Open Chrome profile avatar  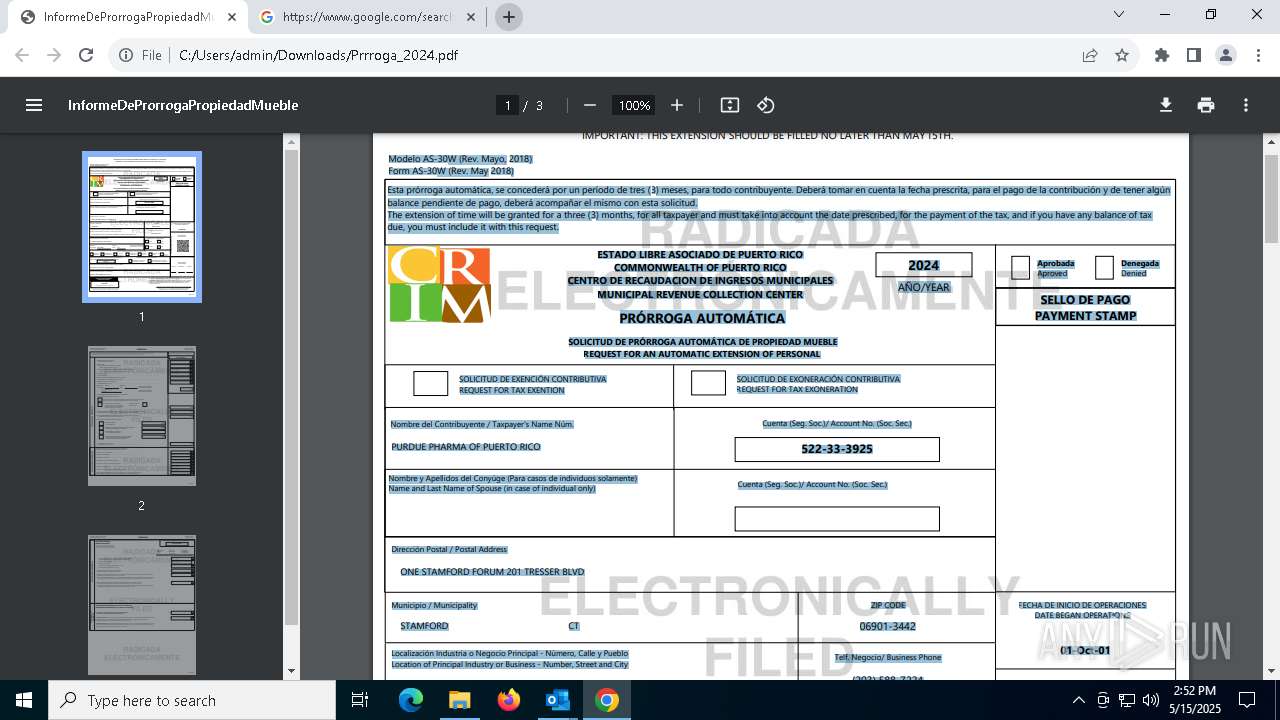(1226, 55)
